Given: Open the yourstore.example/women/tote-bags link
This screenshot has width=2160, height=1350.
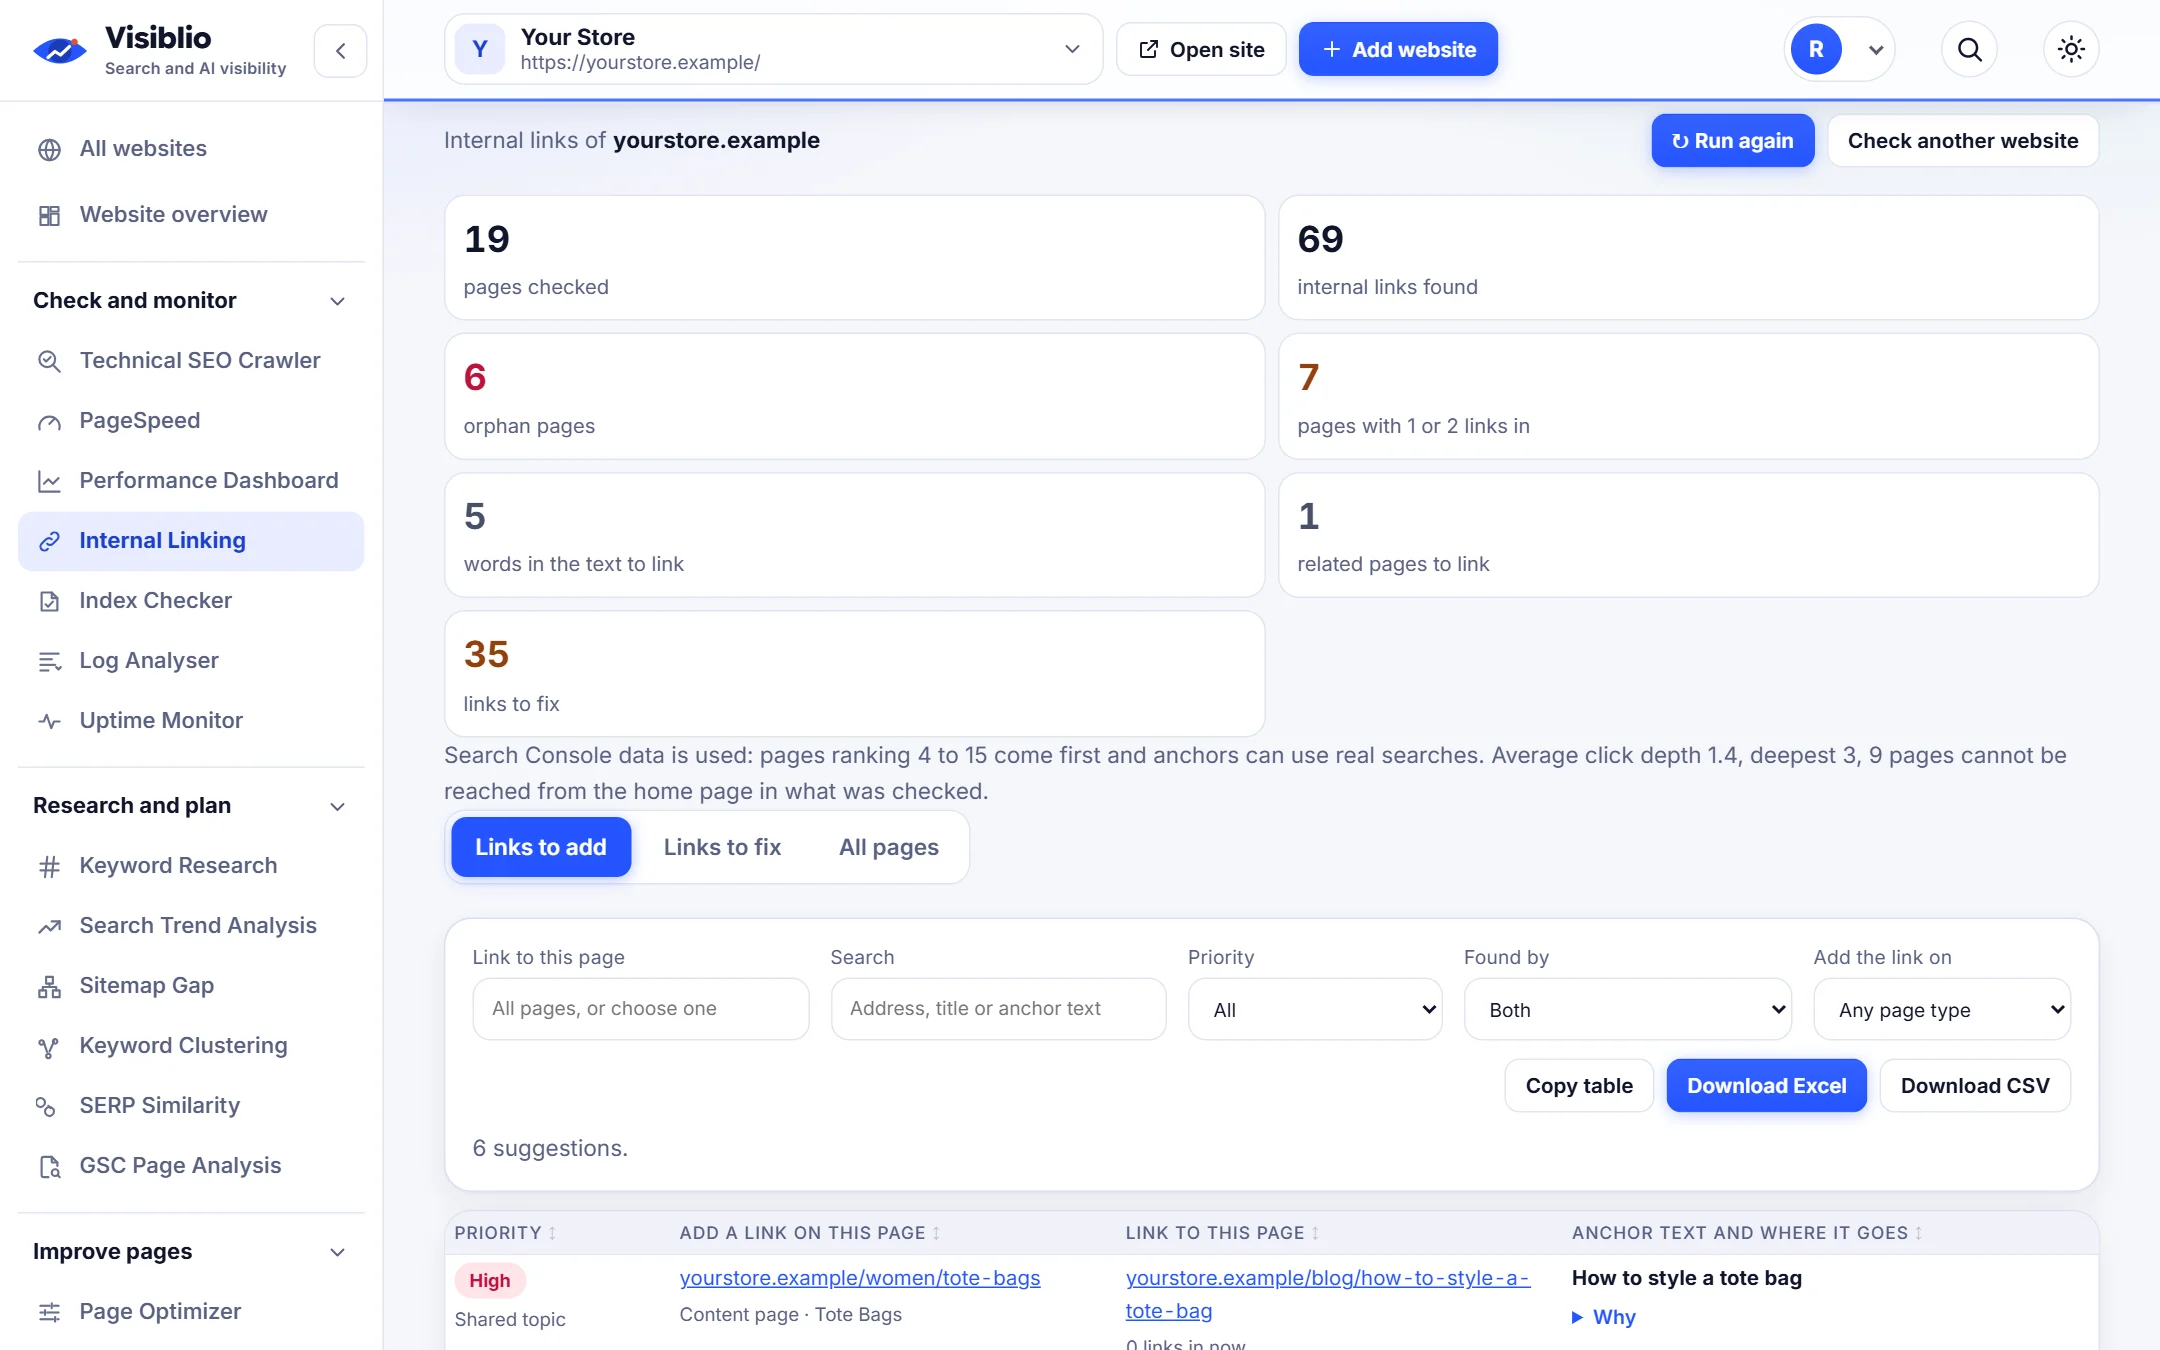Looking at the screenshot, I should (860, 1278).
